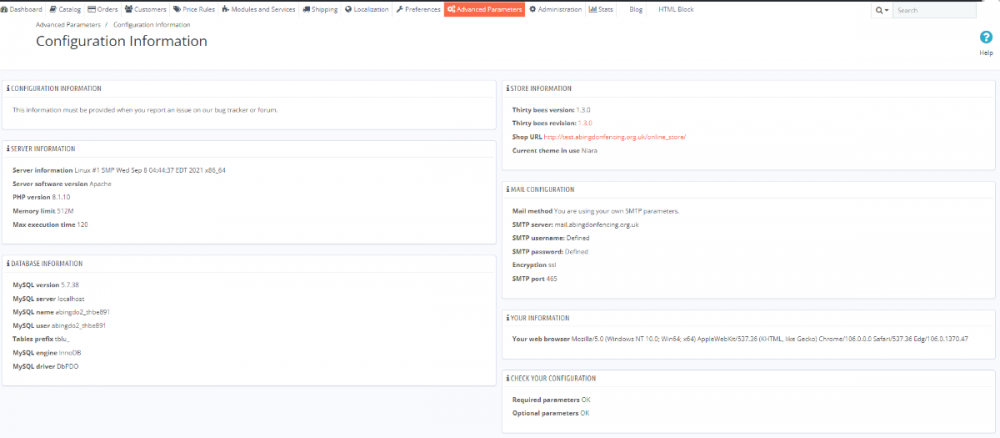Image resolution: width=1000 pixels, height=438 pixels.
Task: Click the Store Information panel heading
Action: pos(539,89)
